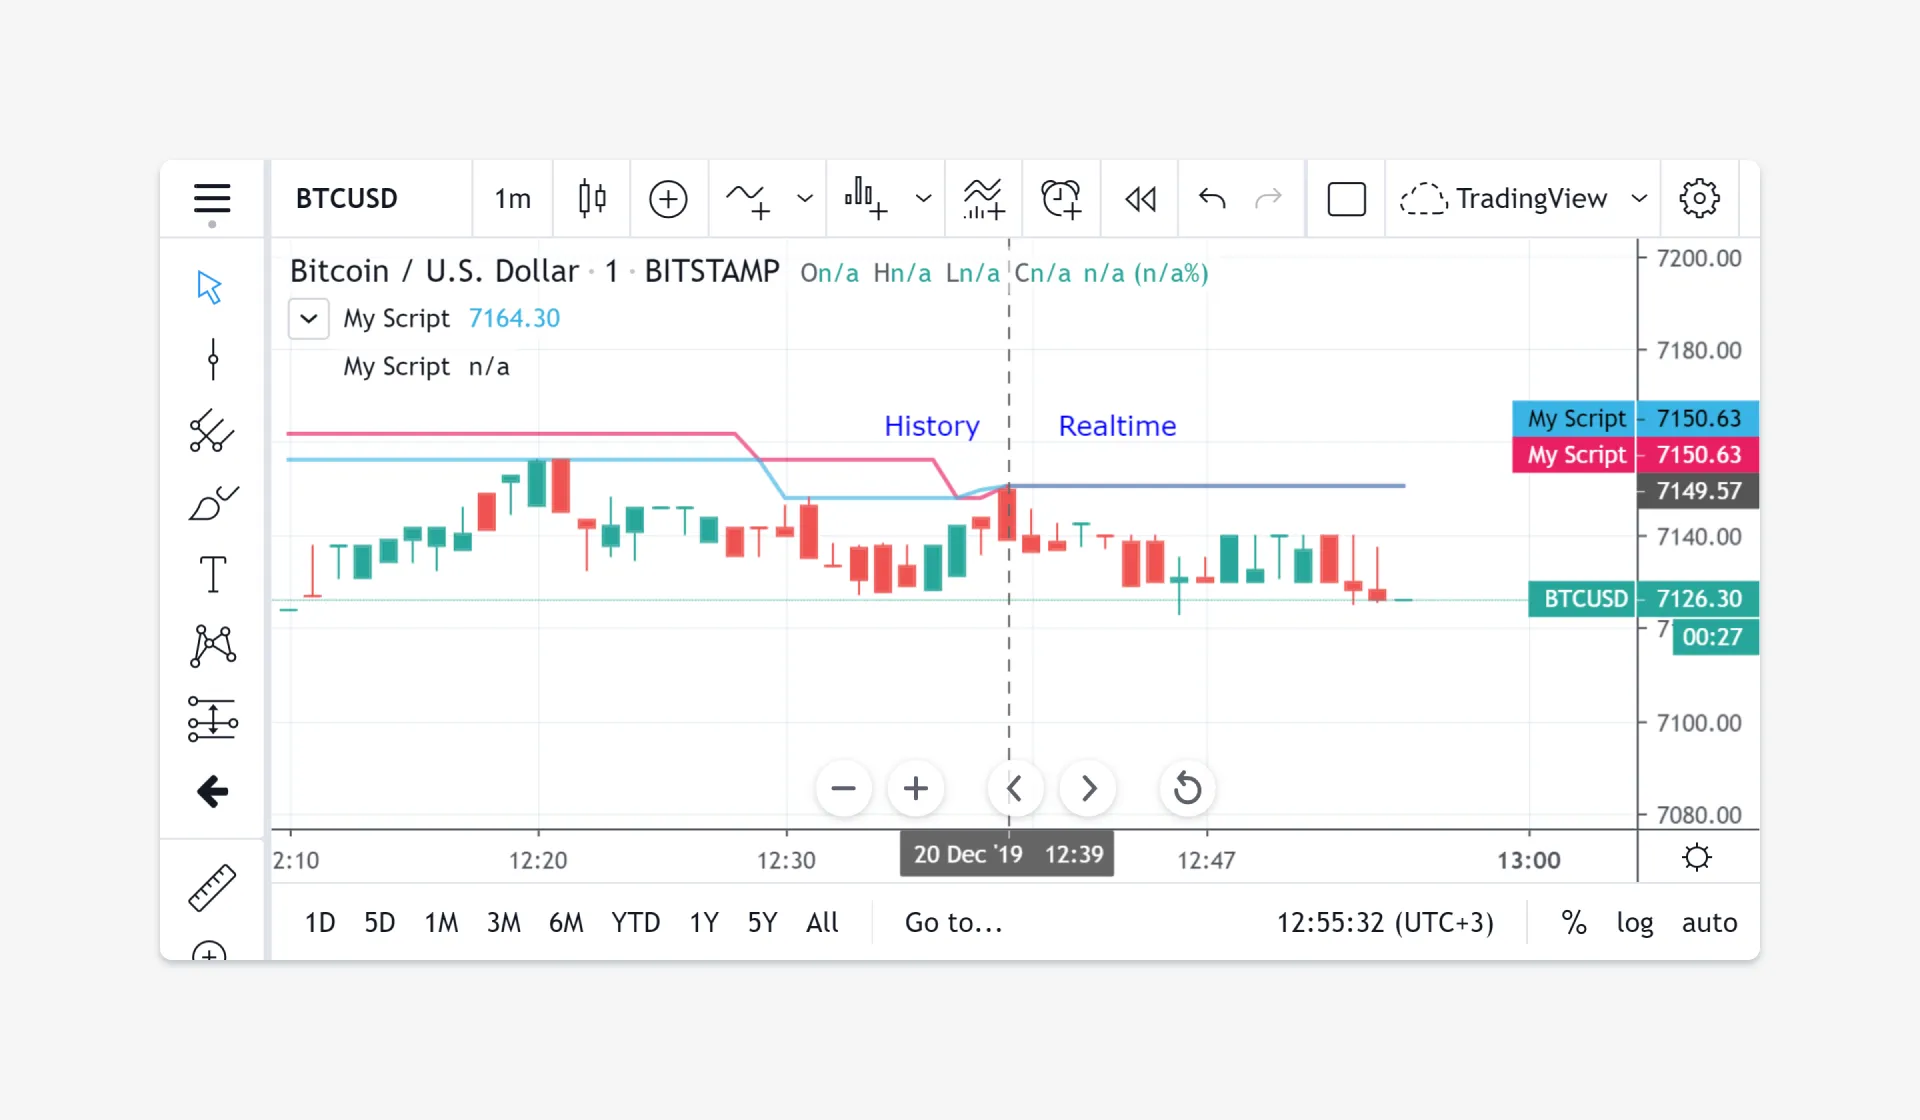Screen dimensions: 1920x1120
Task: Open chart settings gear icon
Action: coord(1699,198)
